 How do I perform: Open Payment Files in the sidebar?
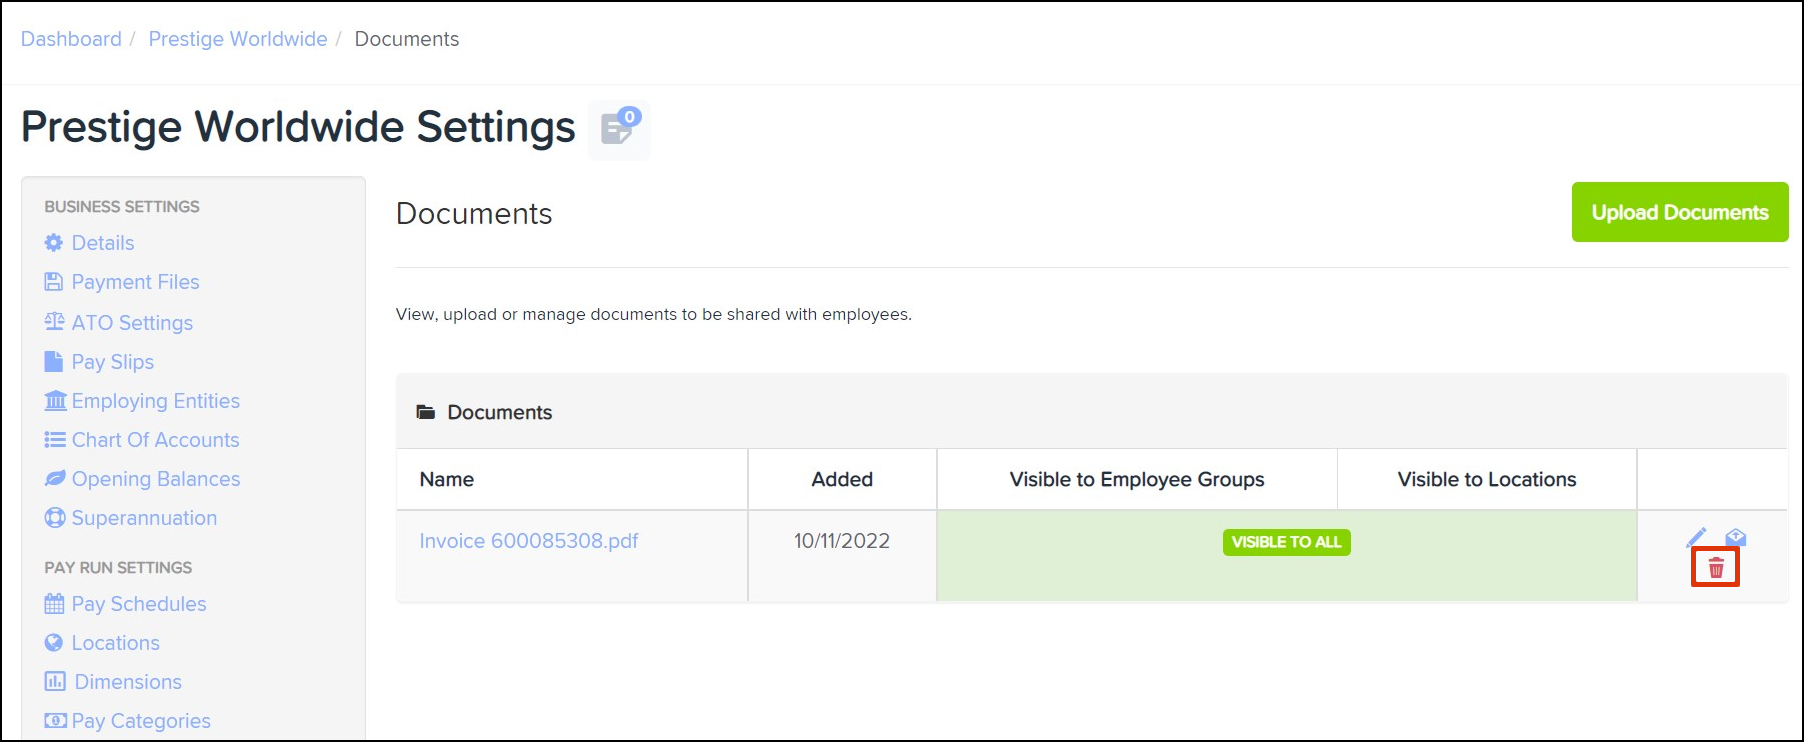135,282
